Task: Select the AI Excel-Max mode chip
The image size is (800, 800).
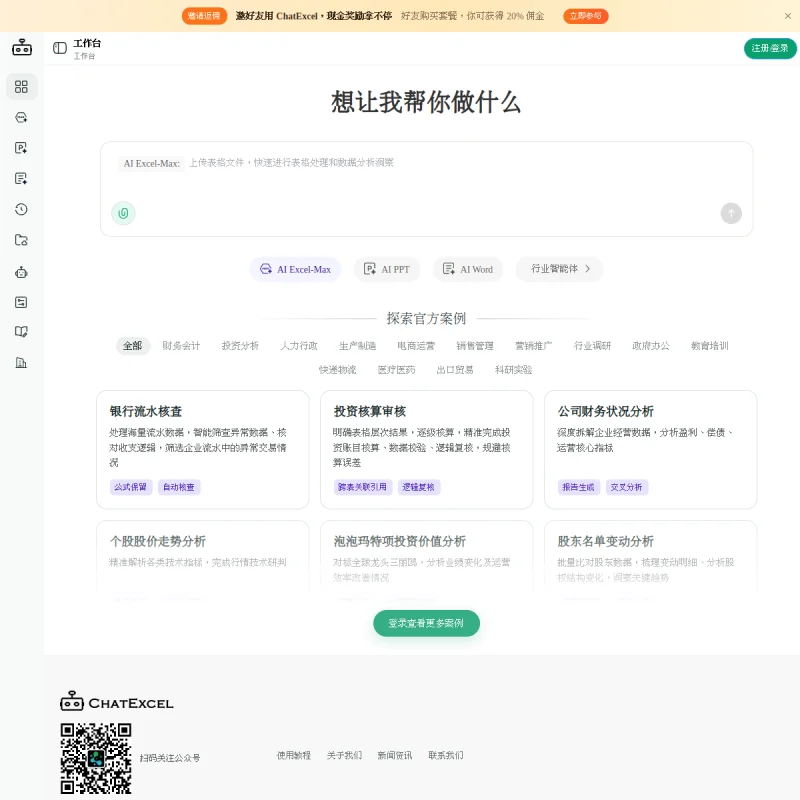Action: coord(295,269)
